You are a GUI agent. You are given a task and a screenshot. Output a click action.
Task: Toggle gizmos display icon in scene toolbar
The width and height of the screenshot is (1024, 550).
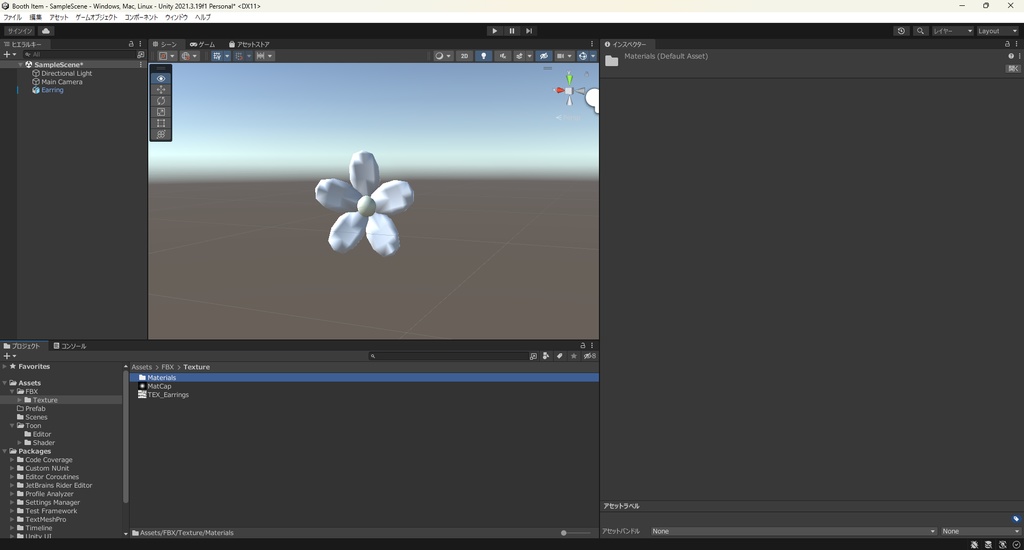click(583, 56)
